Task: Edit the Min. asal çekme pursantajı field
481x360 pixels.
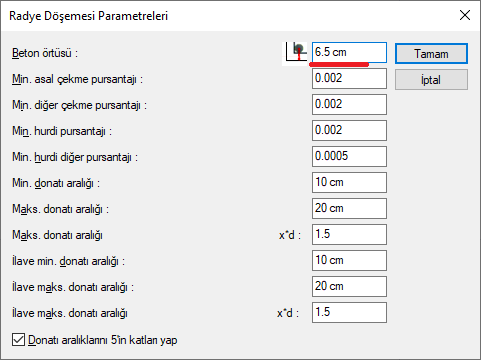Action: coord(349,78)
